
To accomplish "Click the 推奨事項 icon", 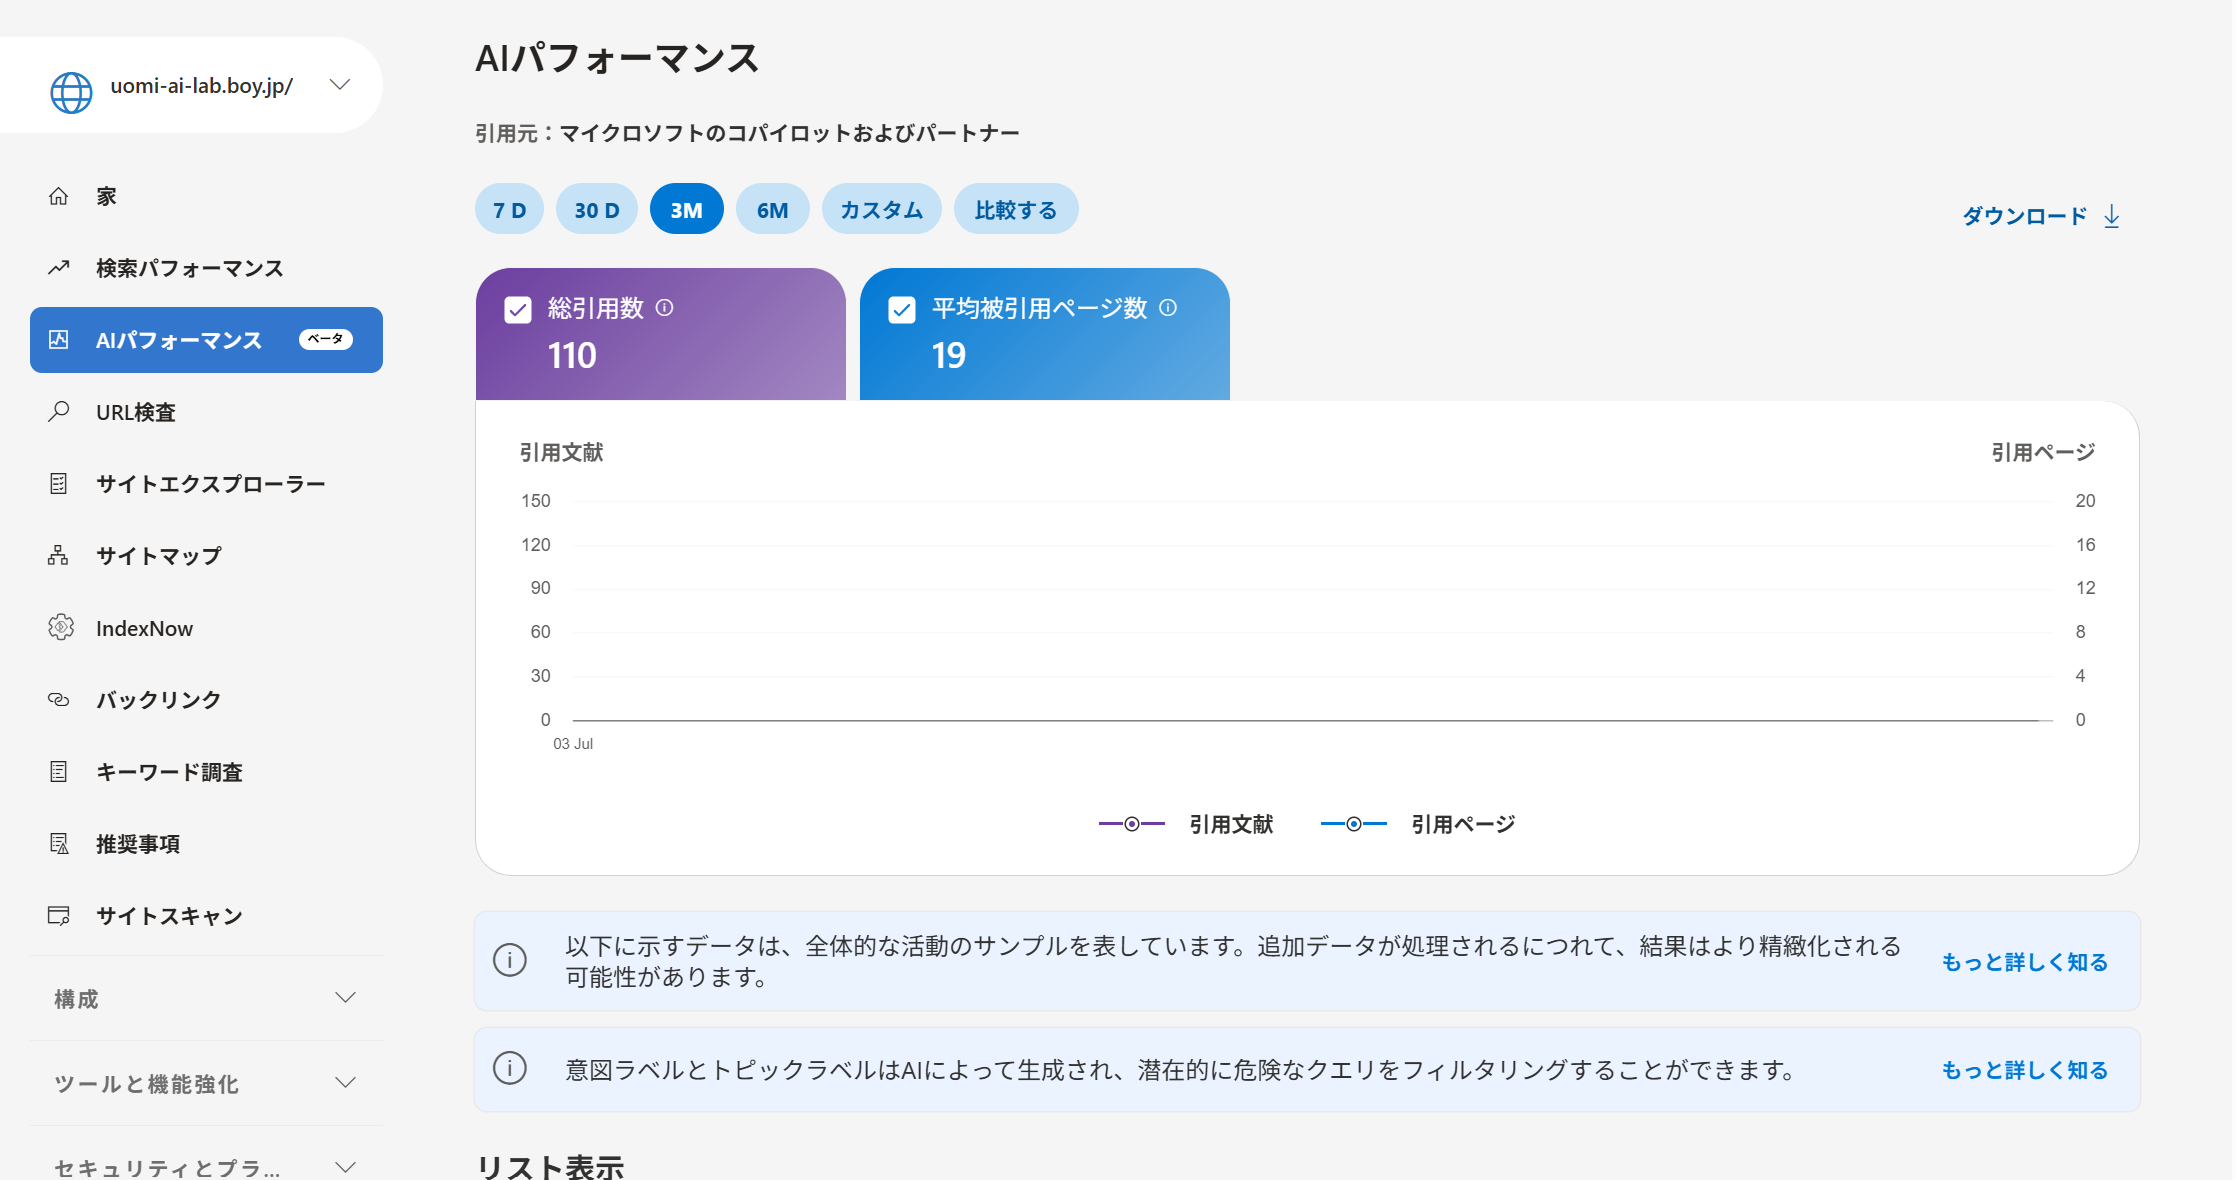I will click(x=59, y=844).
